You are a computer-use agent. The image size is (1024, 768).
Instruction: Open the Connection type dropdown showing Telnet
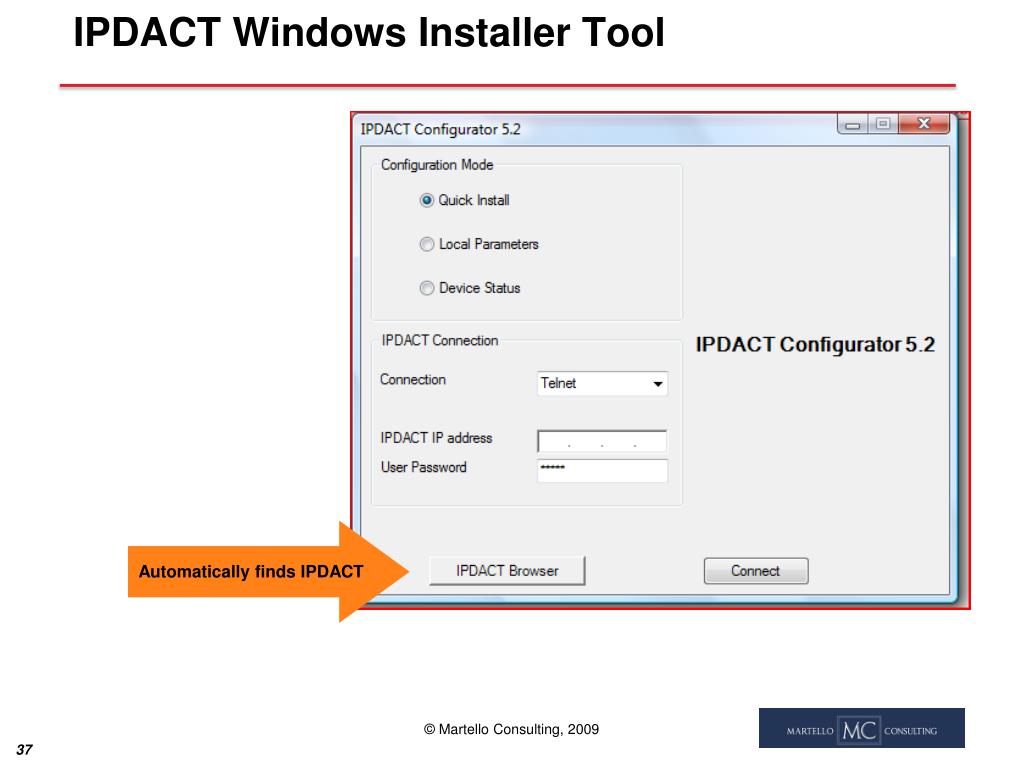click(602, 383)
